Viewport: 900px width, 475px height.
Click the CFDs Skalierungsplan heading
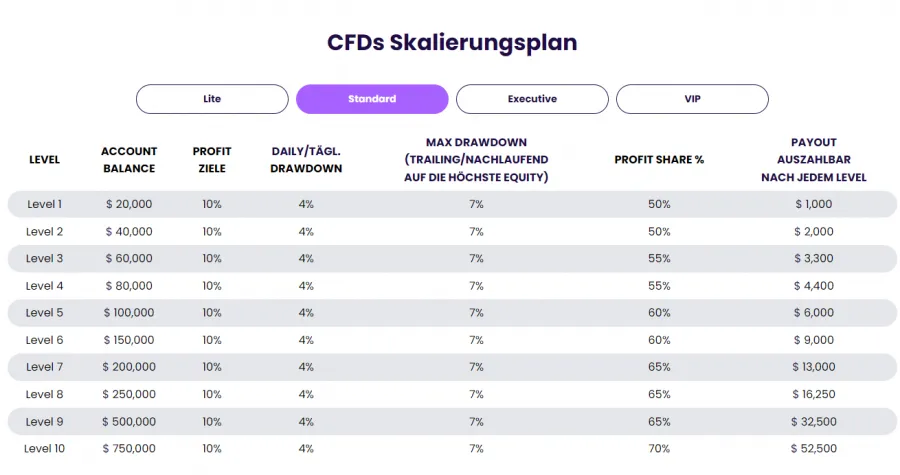(x=452, y=43)
